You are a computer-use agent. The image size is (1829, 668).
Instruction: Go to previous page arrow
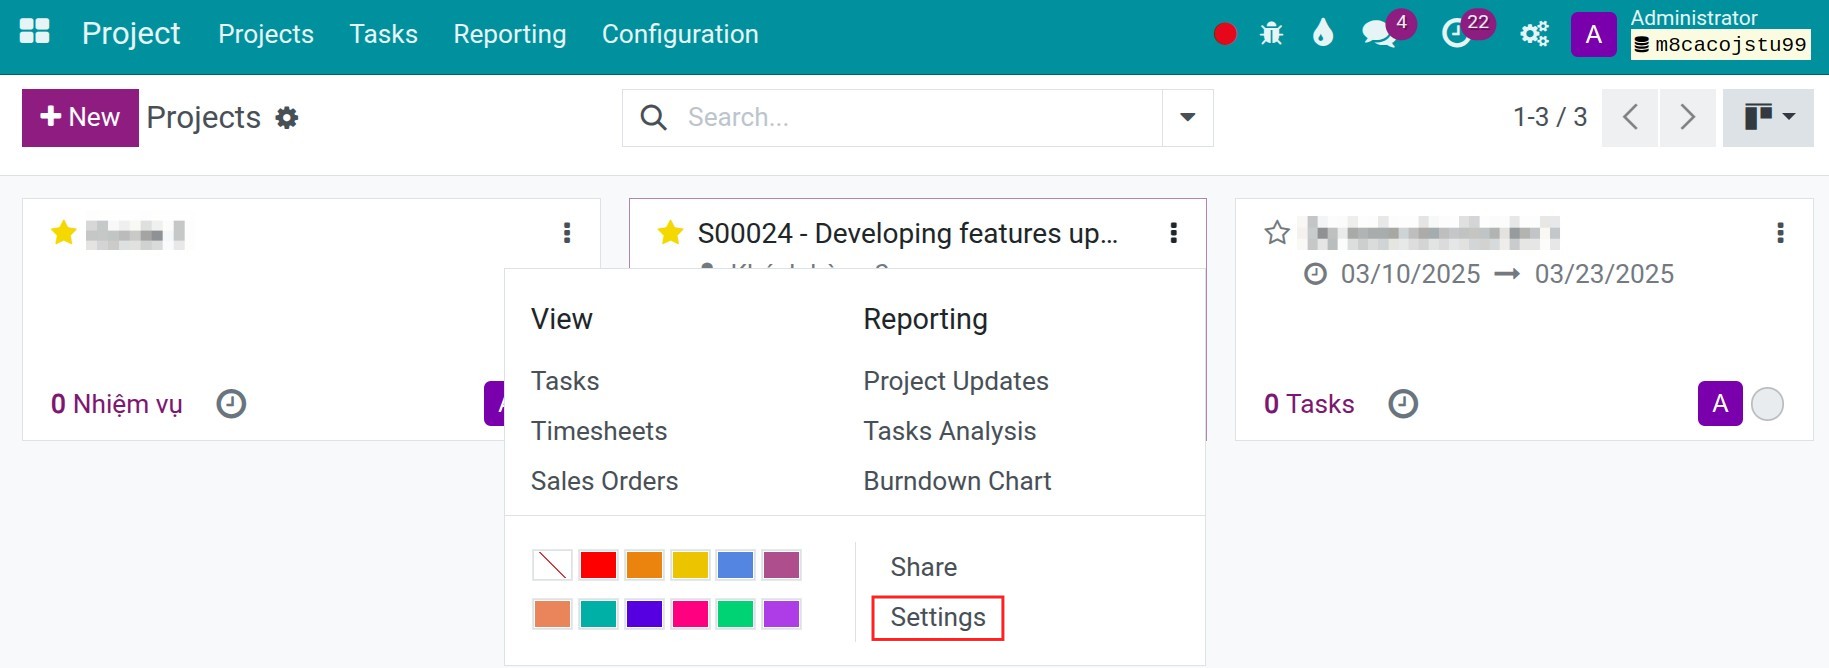click(x=1630, y=118)
